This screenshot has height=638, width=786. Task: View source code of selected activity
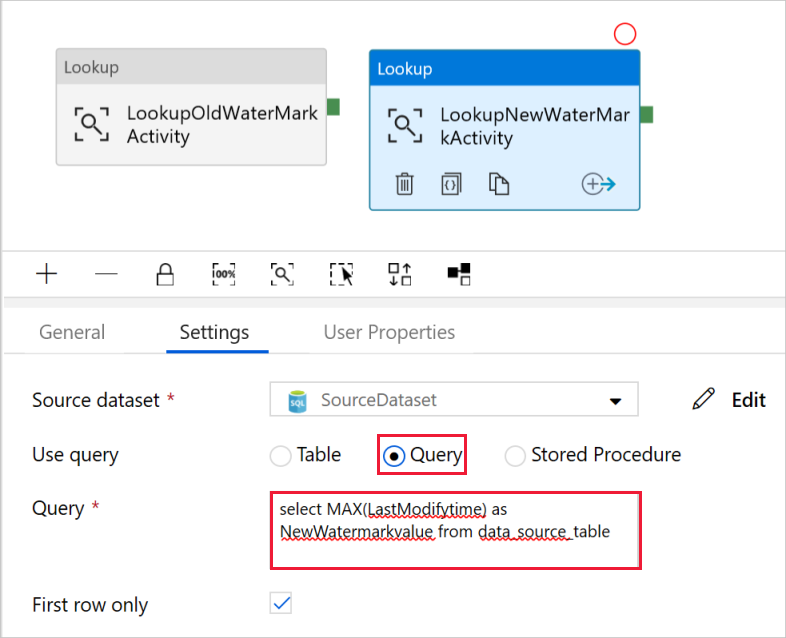451,184
